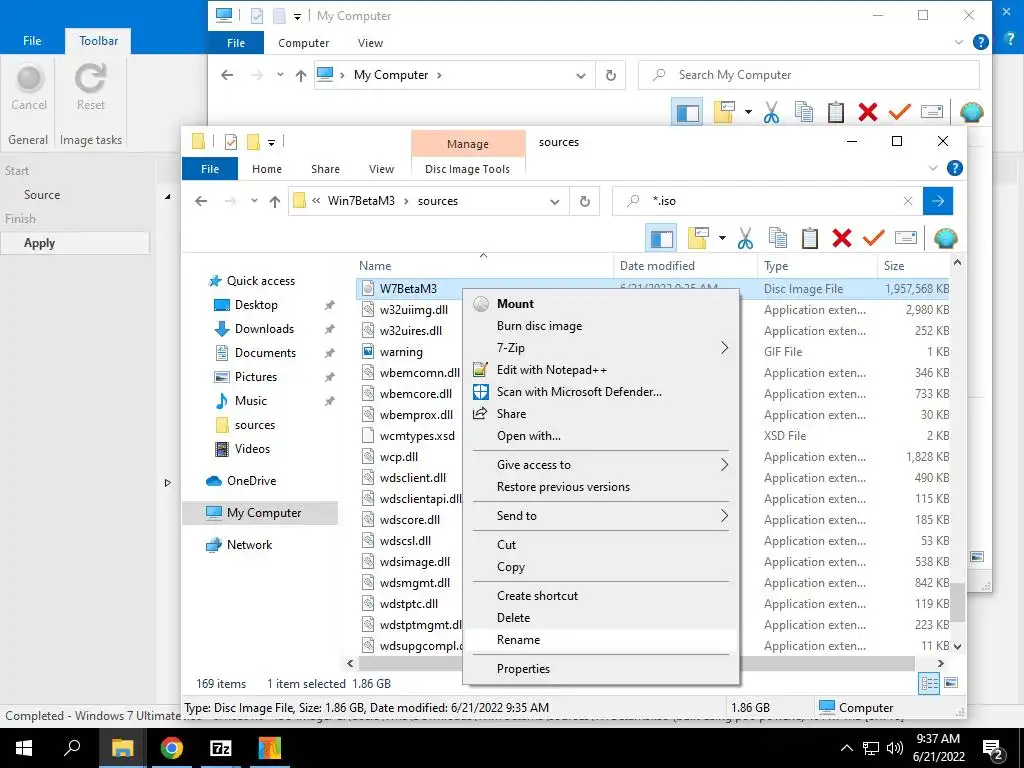Open Disc Image Tools tab
1024x768 pixels.
468,169
